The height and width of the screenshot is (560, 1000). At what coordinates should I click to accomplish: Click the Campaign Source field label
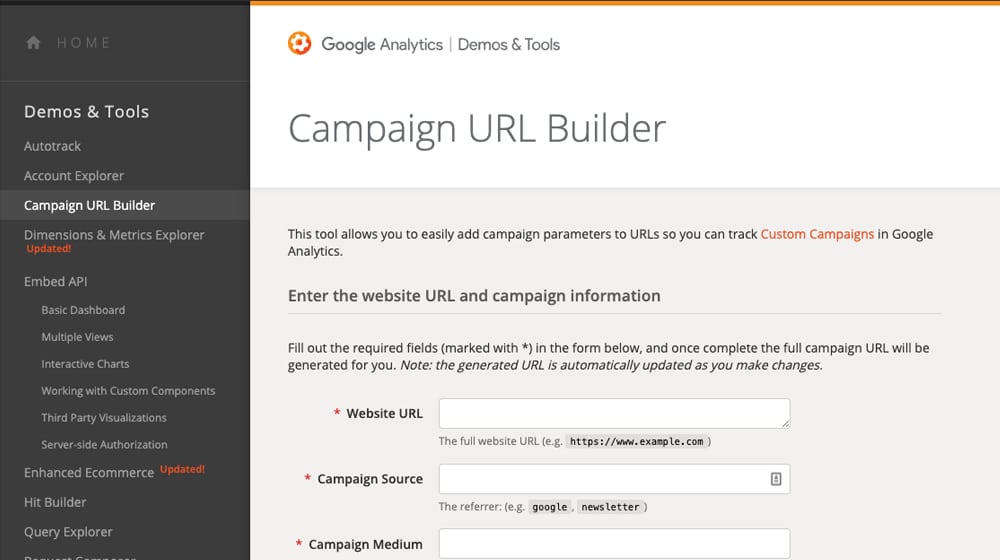pyautogui.click(x=370, y=479)
